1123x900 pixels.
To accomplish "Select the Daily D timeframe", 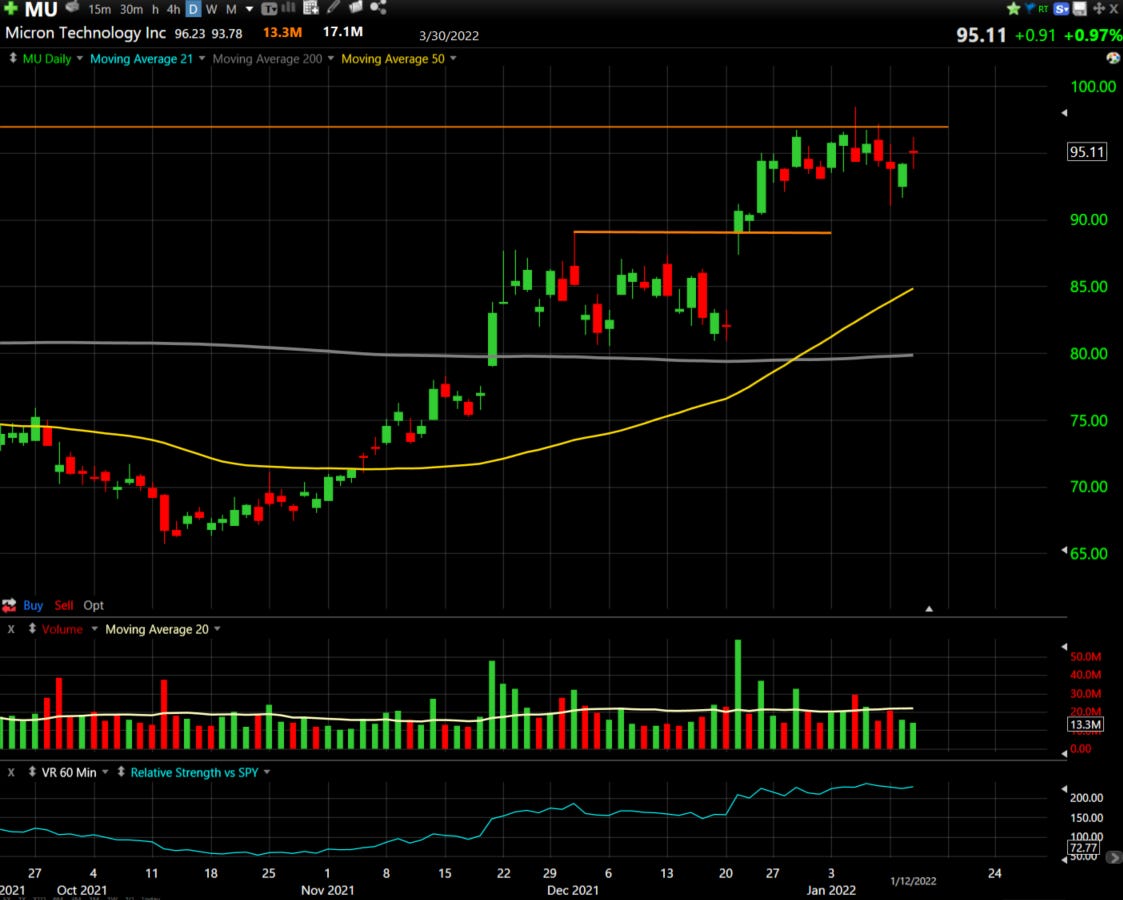I will click(193, 9).
